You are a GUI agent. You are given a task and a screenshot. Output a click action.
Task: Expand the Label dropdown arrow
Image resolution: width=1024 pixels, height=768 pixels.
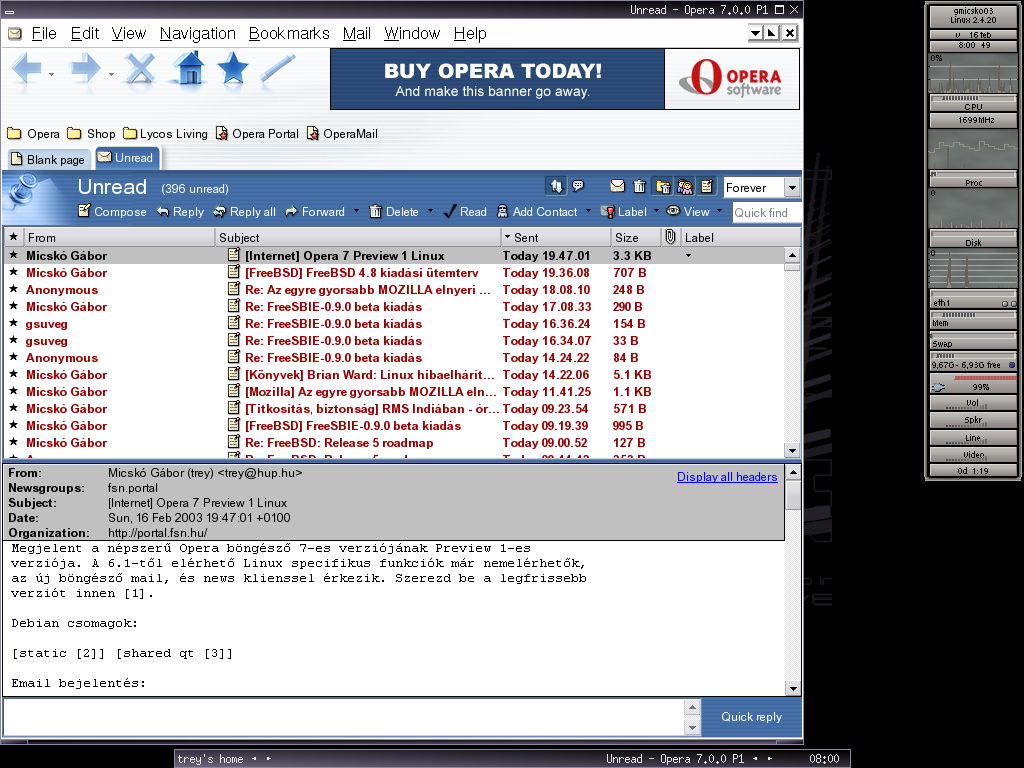656,211
